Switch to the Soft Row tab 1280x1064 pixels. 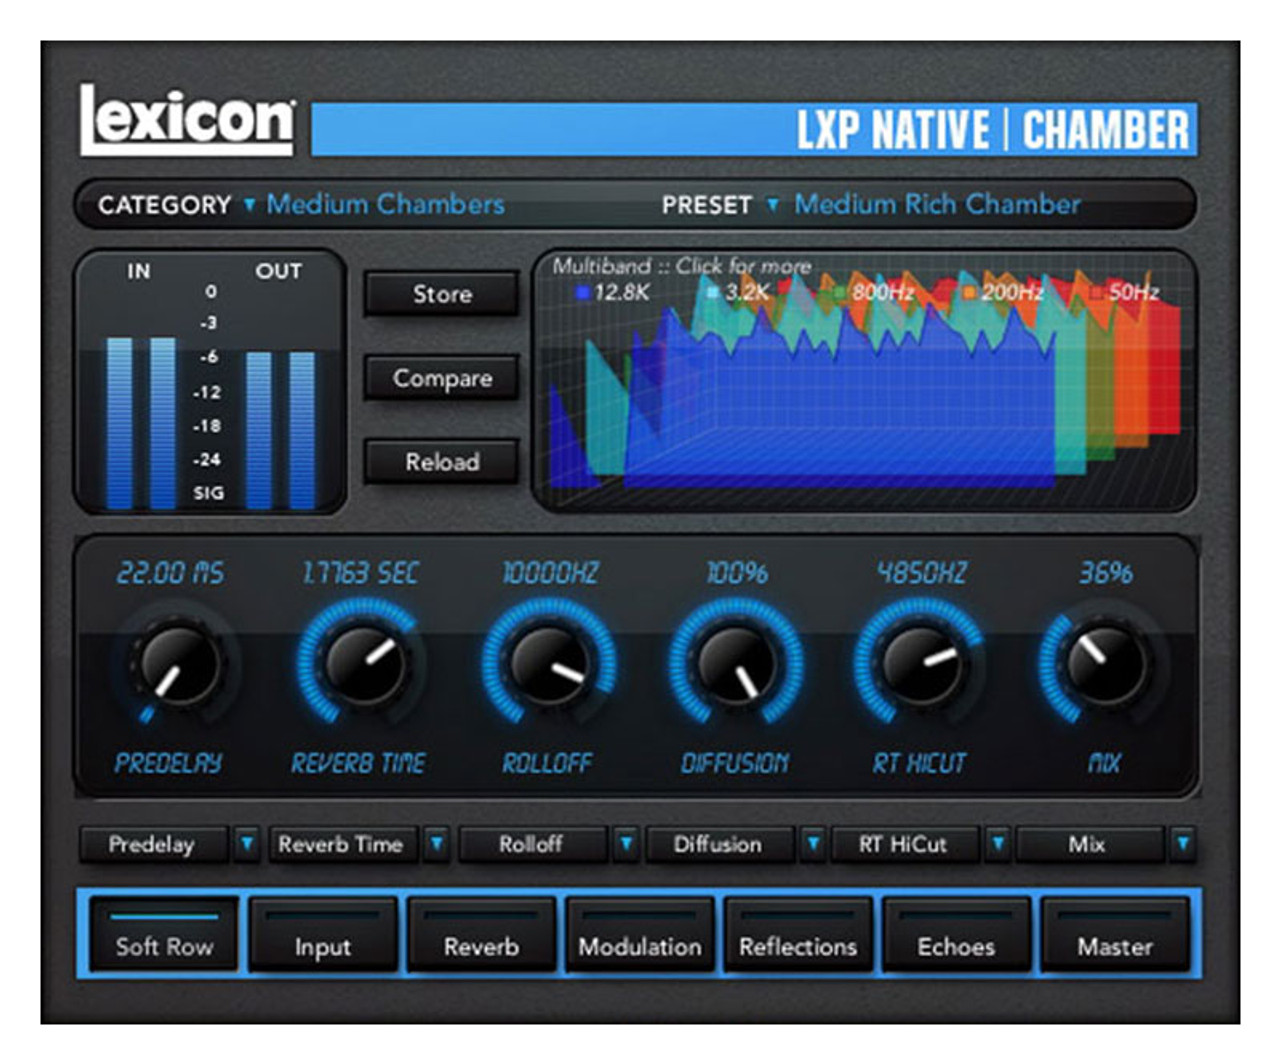tap(164, 934)
